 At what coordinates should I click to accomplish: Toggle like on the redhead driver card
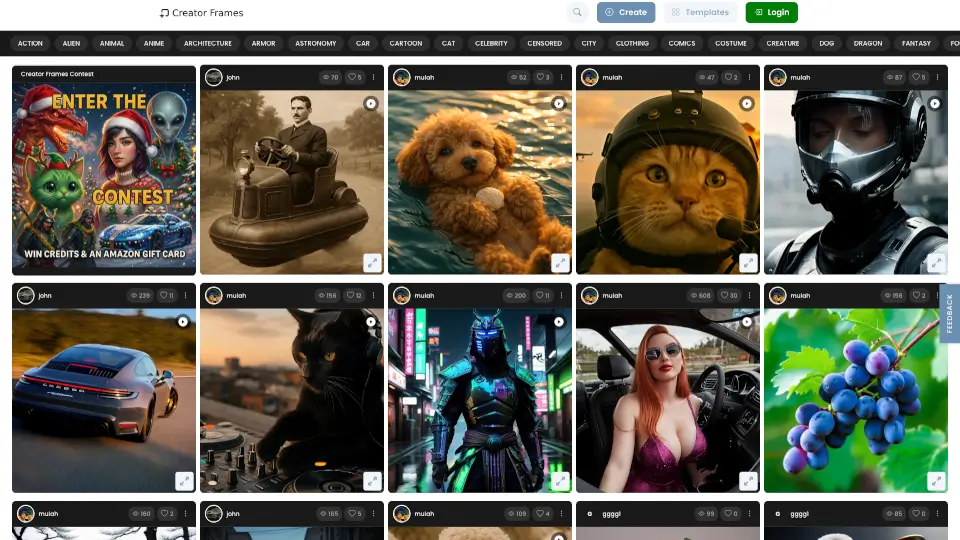pos(730,296)
